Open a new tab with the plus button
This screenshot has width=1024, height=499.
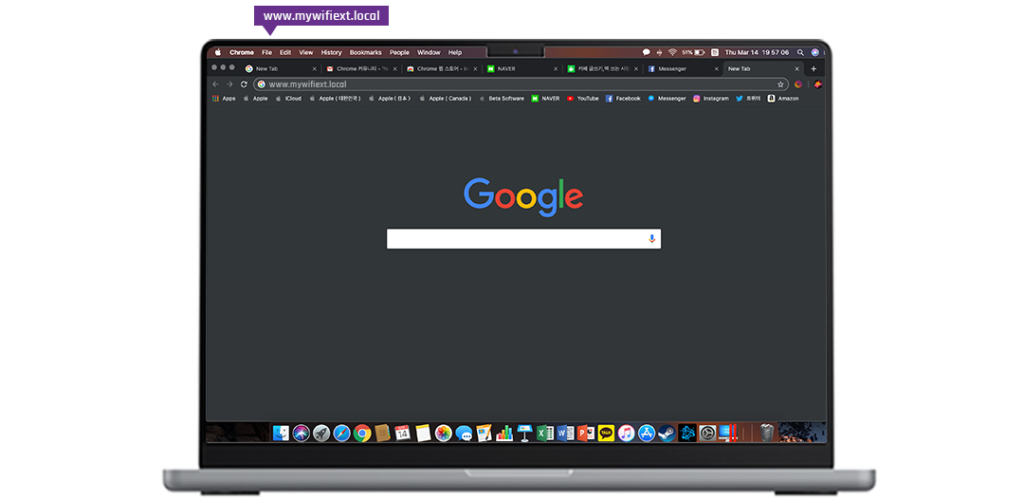[x=813, y=69]
